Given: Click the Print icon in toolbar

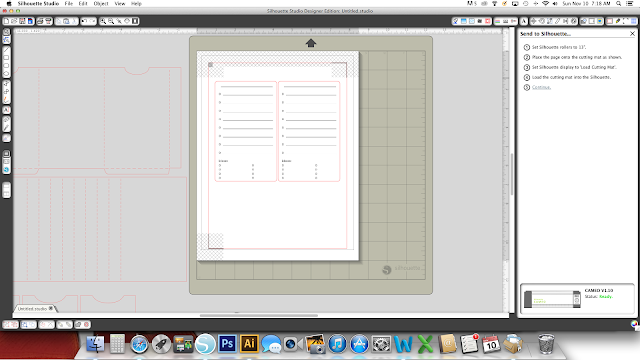Looking at the screenshot, I should click(x=40, y=21).
